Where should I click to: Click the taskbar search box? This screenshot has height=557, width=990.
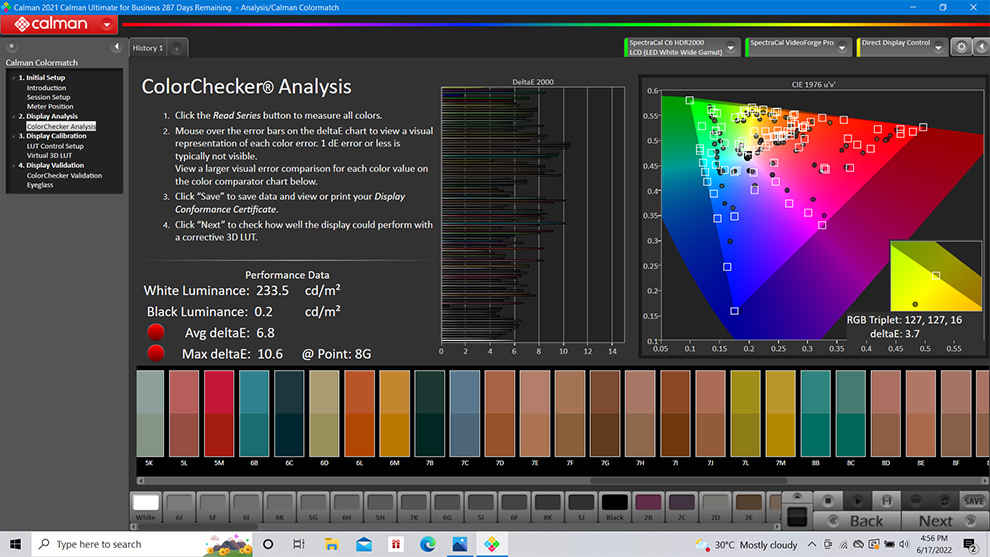141,544
